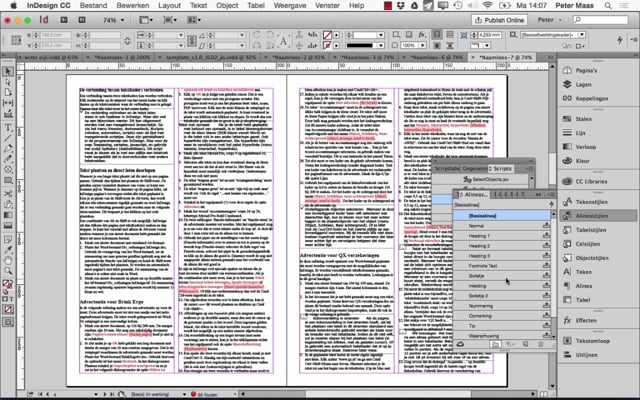The image size is (640, 400).
Task: Click the fill swatch in the control bar
Action: pos(327,35)
